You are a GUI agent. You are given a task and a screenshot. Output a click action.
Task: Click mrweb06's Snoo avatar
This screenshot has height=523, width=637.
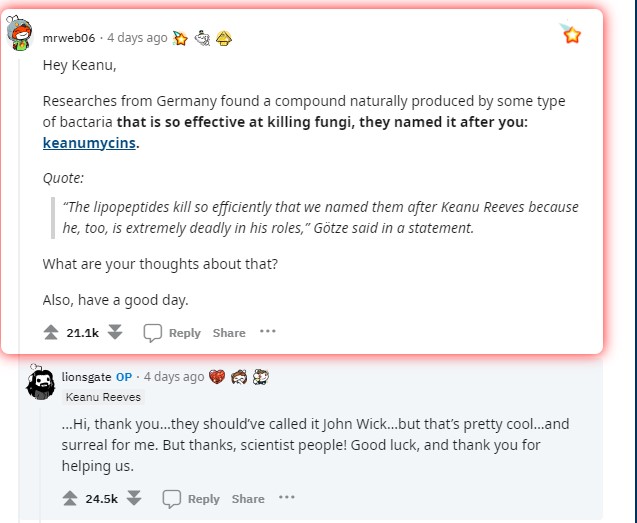point(19,36)
